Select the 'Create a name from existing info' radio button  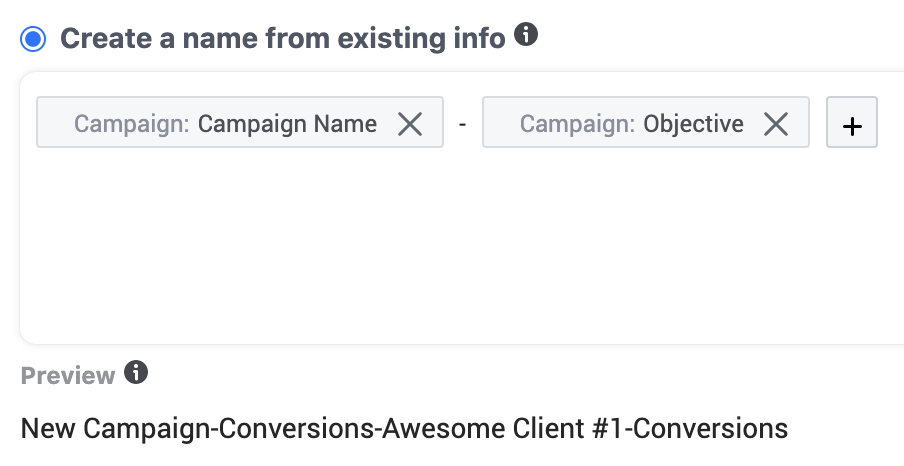pos(33,39)
